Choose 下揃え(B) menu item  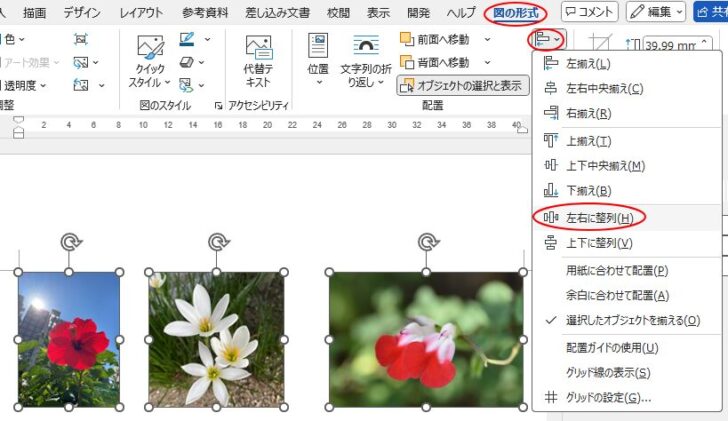pos(627,191)
